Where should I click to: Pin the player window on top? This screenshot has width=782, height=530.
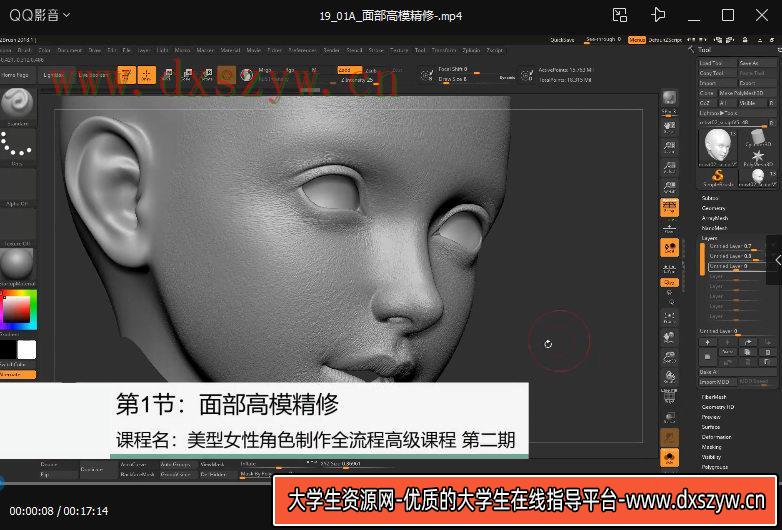coord(658,15)
